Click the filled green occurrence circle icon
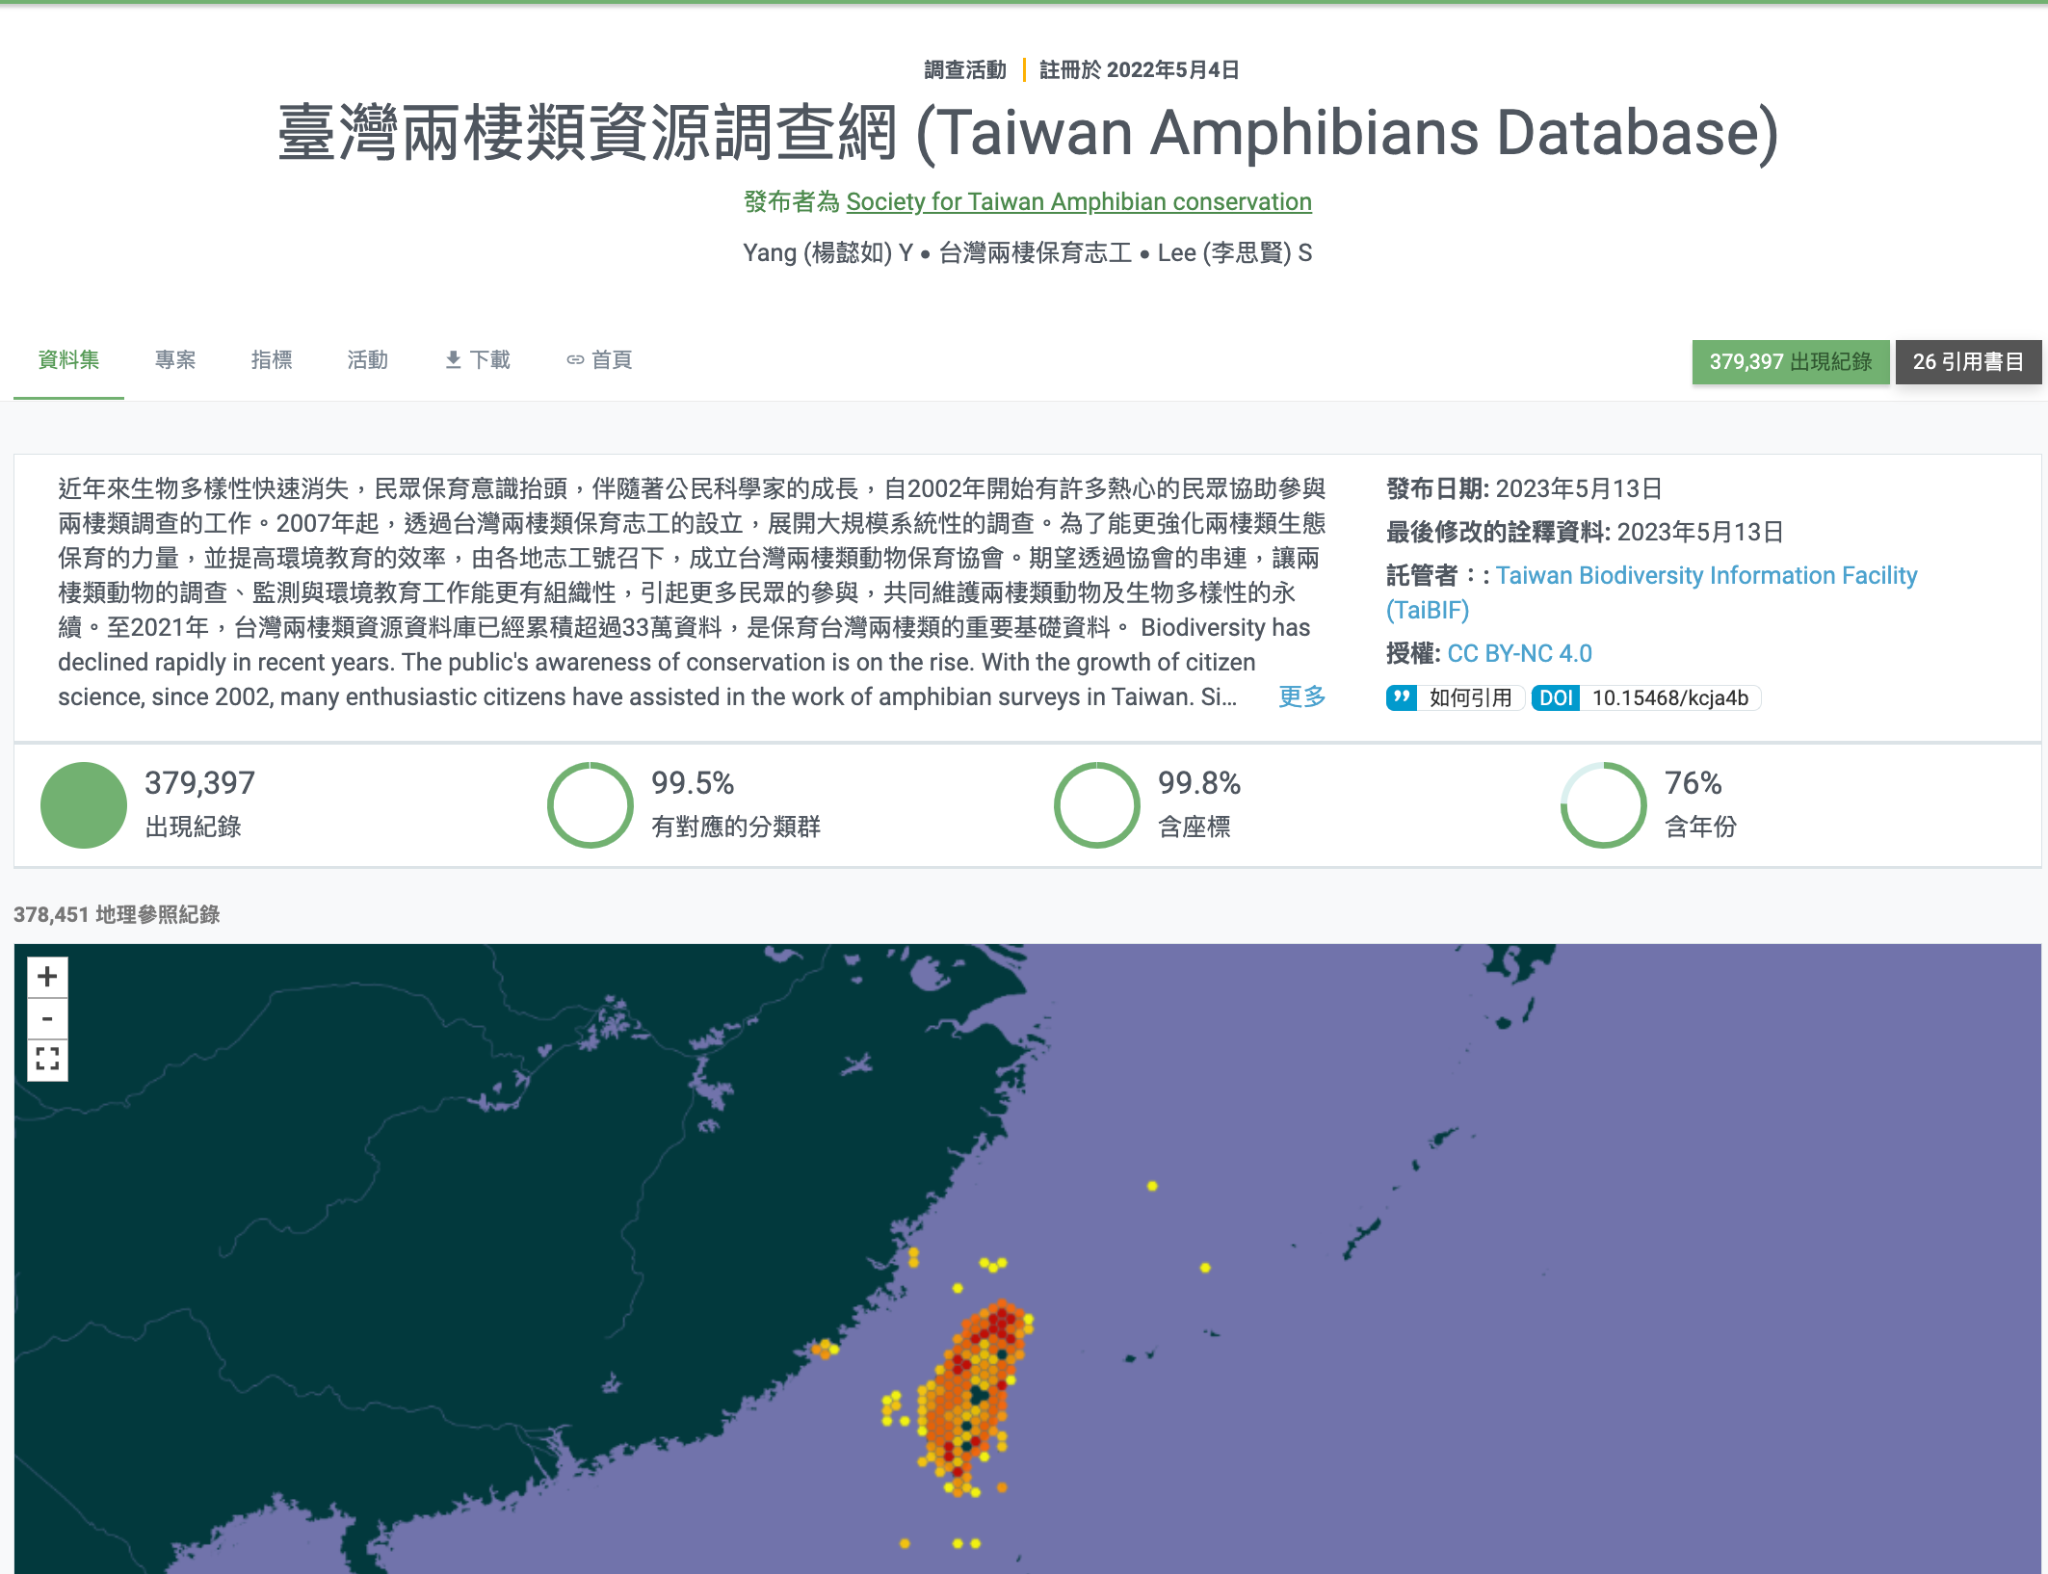Viewport: 2048px width, 1574px height. pos(83,805)
